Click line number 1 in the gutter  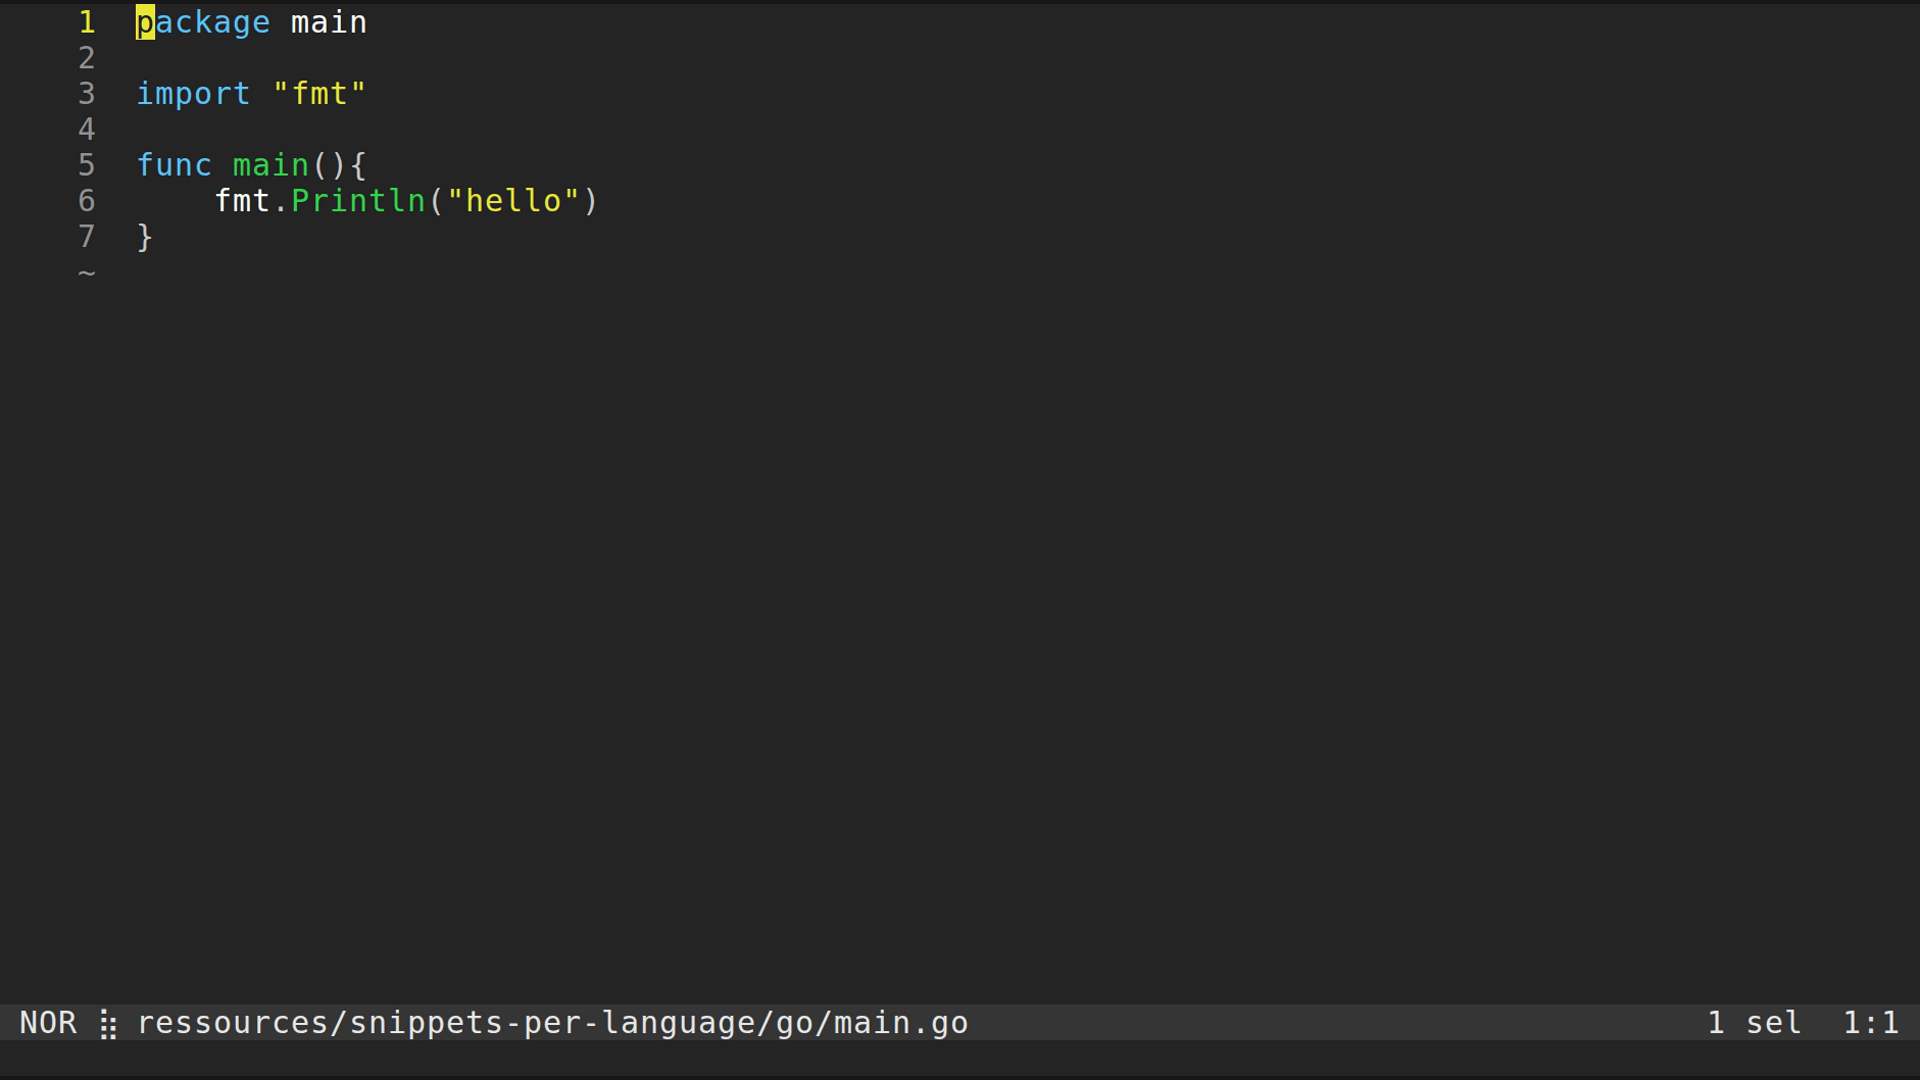tap(87, 22)
